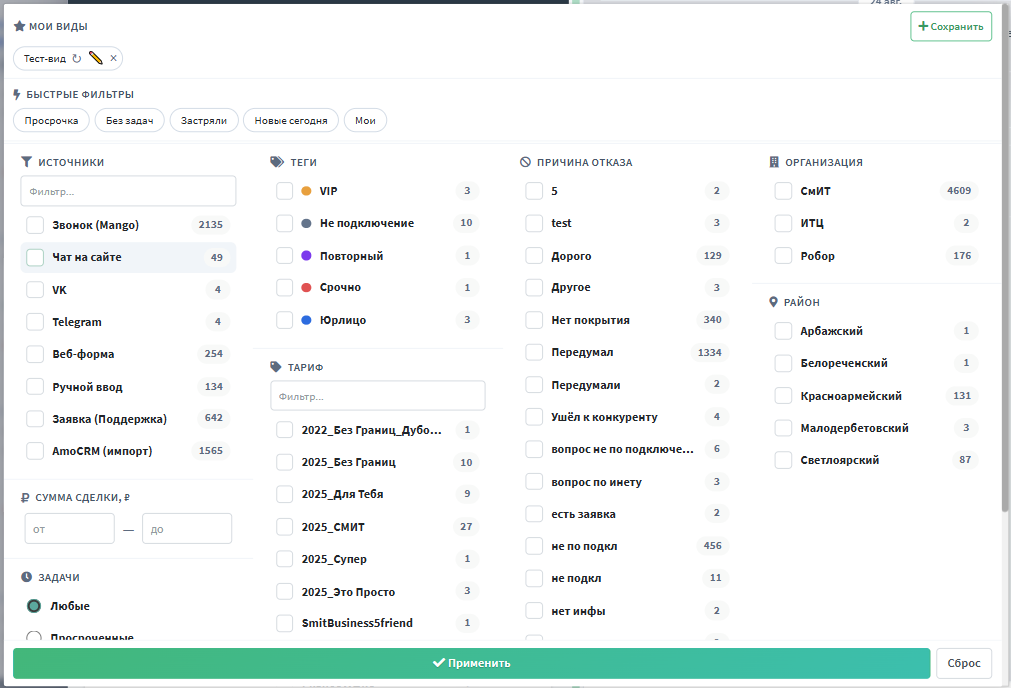Viewport: 1011px width, 688px height.
Task: Check the VIP tag checkbox
Action: (x=284, y=191)
